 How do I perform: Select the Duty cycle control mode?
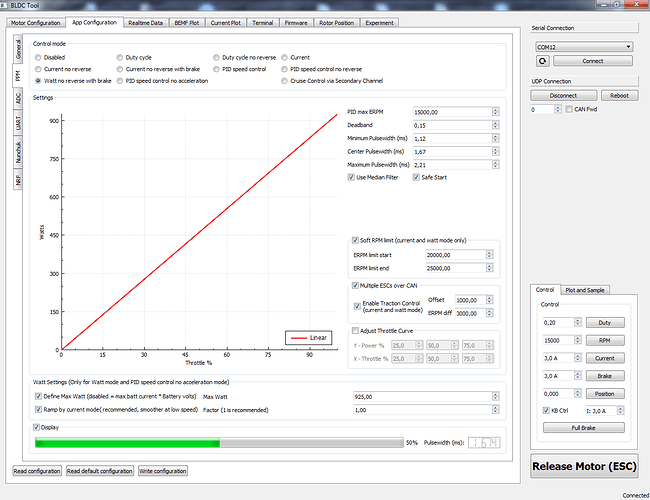point(119,58)
